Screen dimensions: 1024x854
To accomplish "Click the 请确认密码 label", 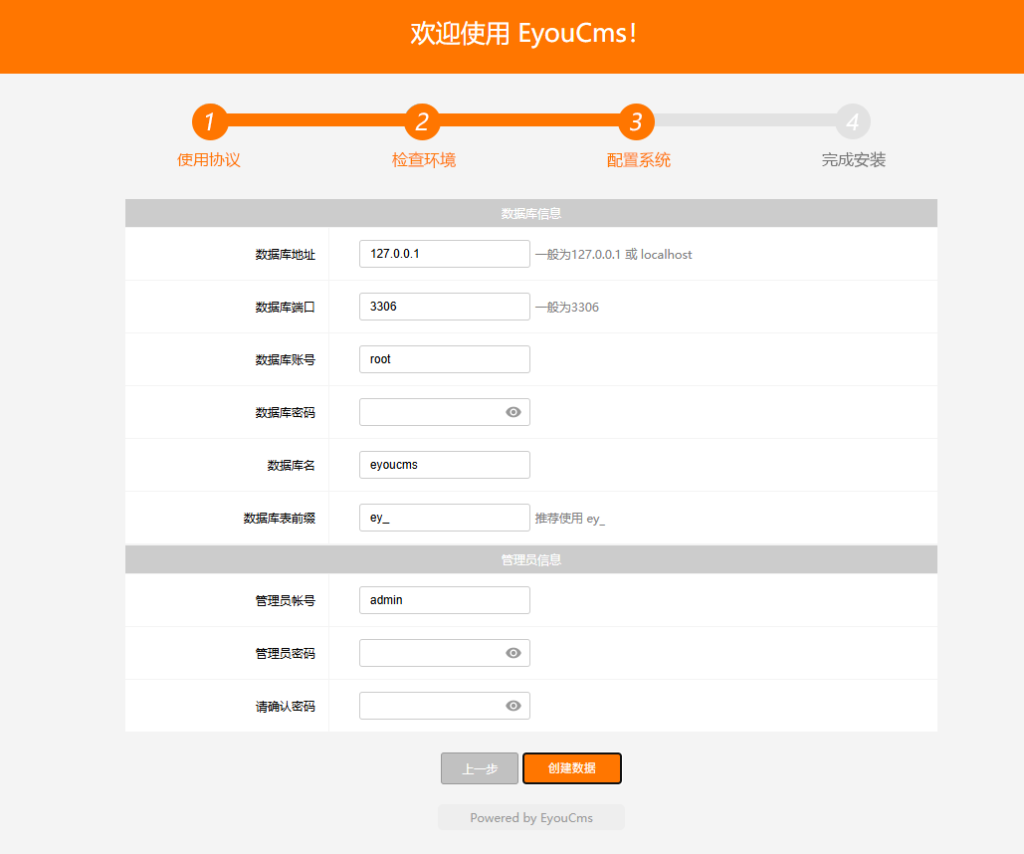I will [285, 706].
